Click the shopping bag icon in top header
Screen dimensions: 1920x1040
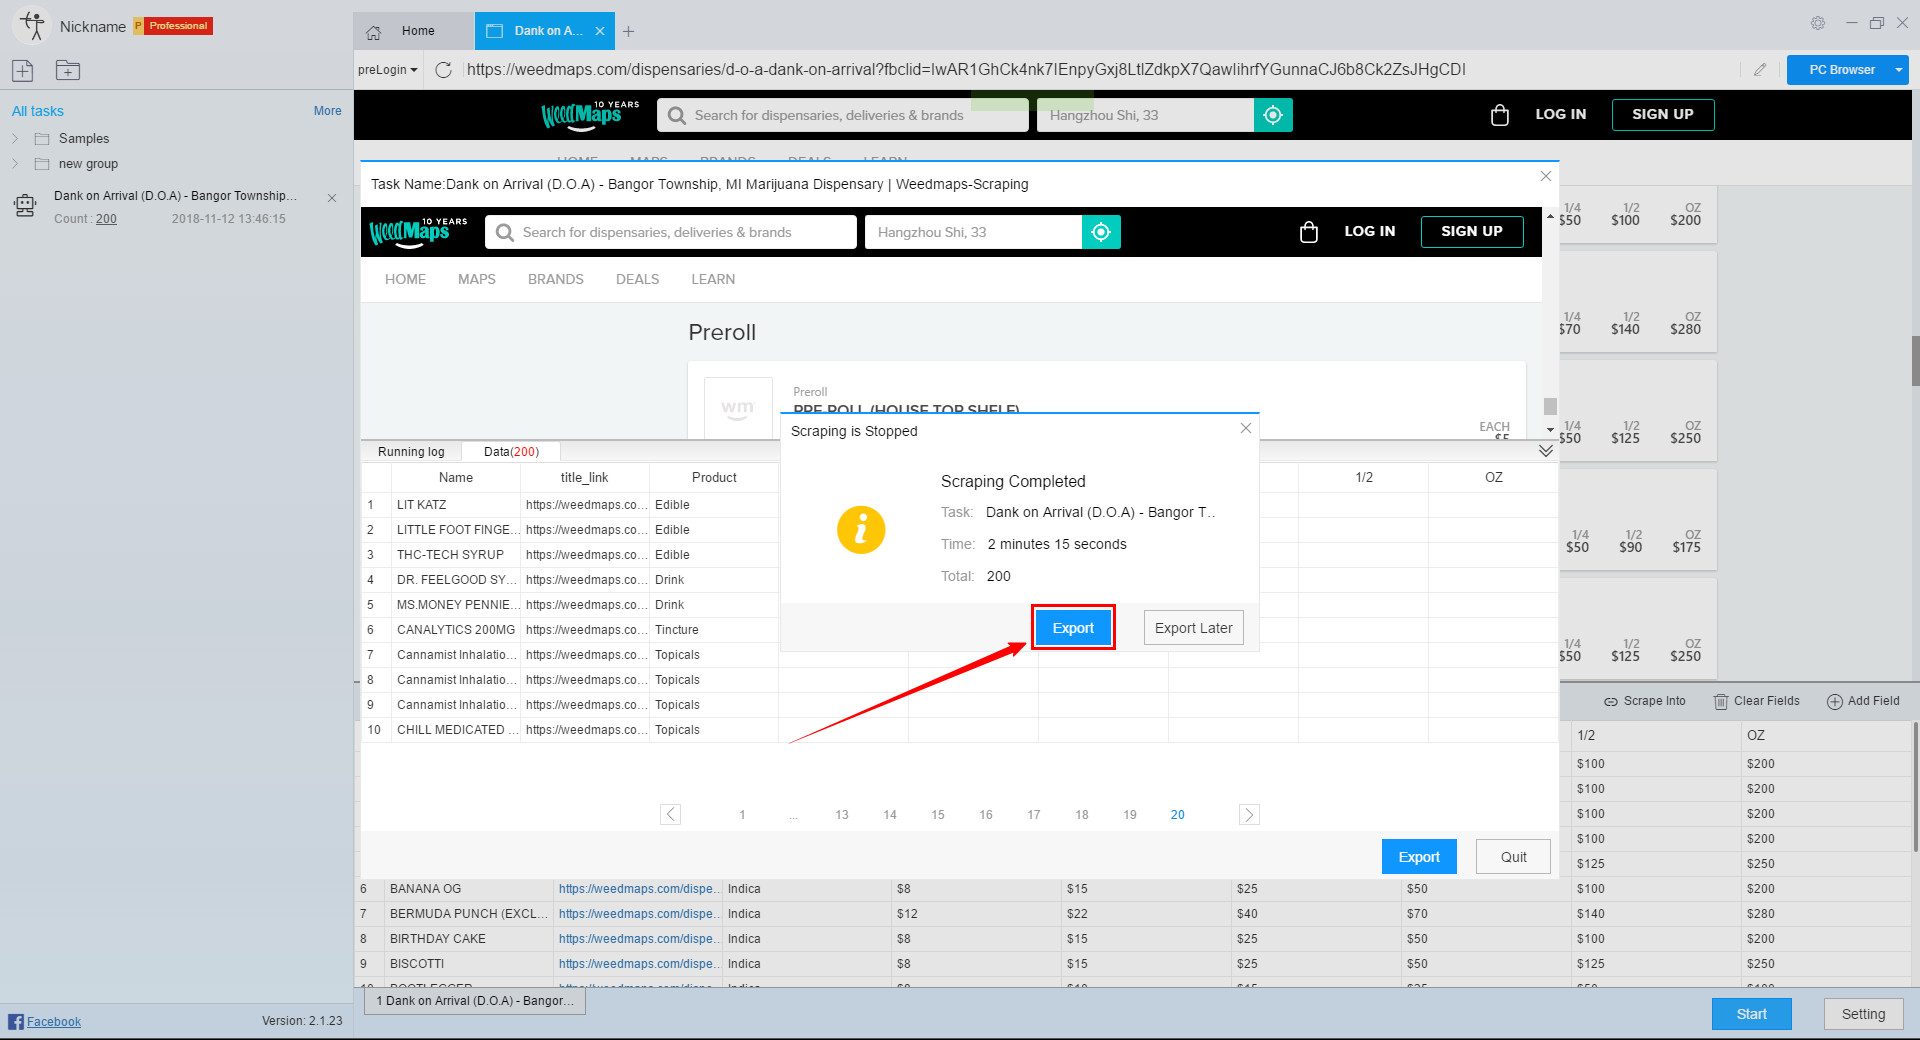[x=1499, y=115]
